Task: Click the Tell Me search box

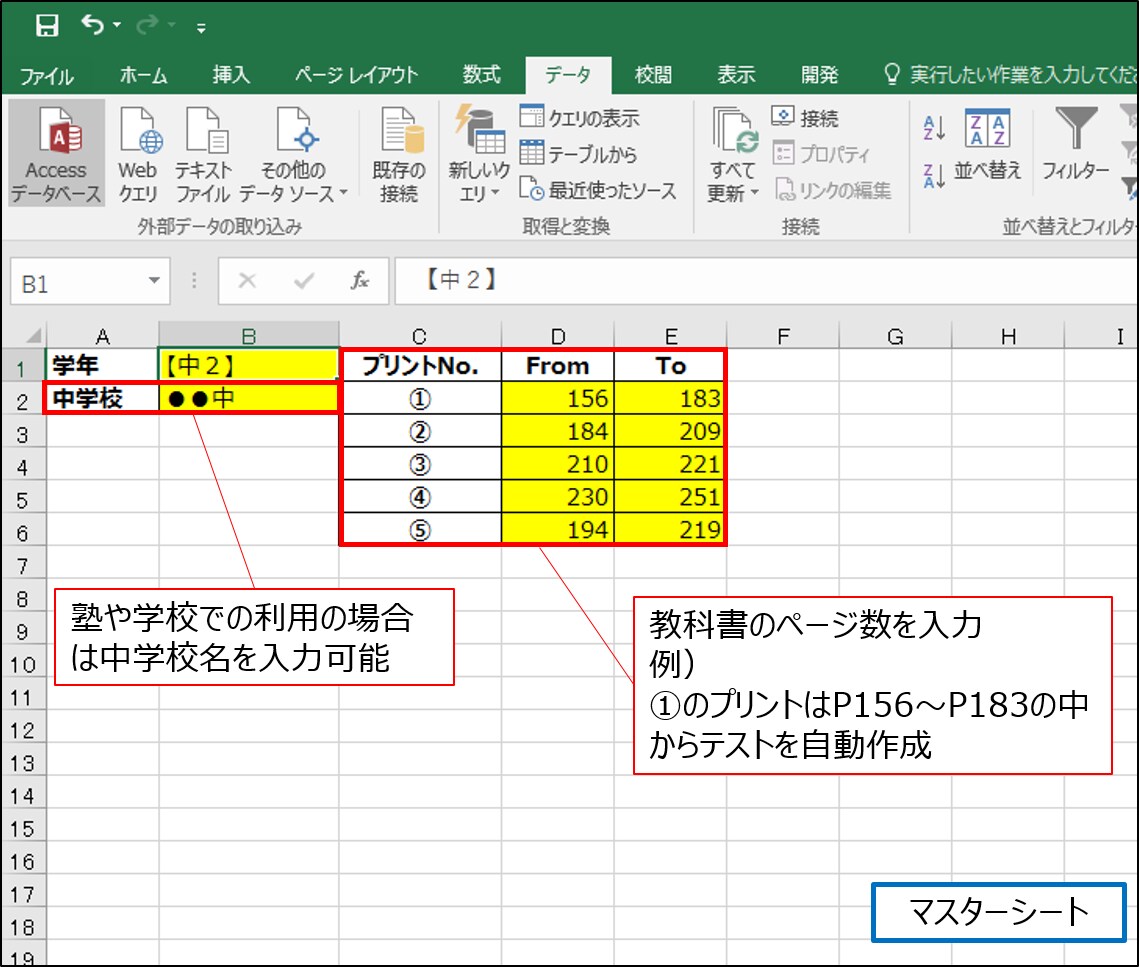Action: click(x=1010, y=75)
